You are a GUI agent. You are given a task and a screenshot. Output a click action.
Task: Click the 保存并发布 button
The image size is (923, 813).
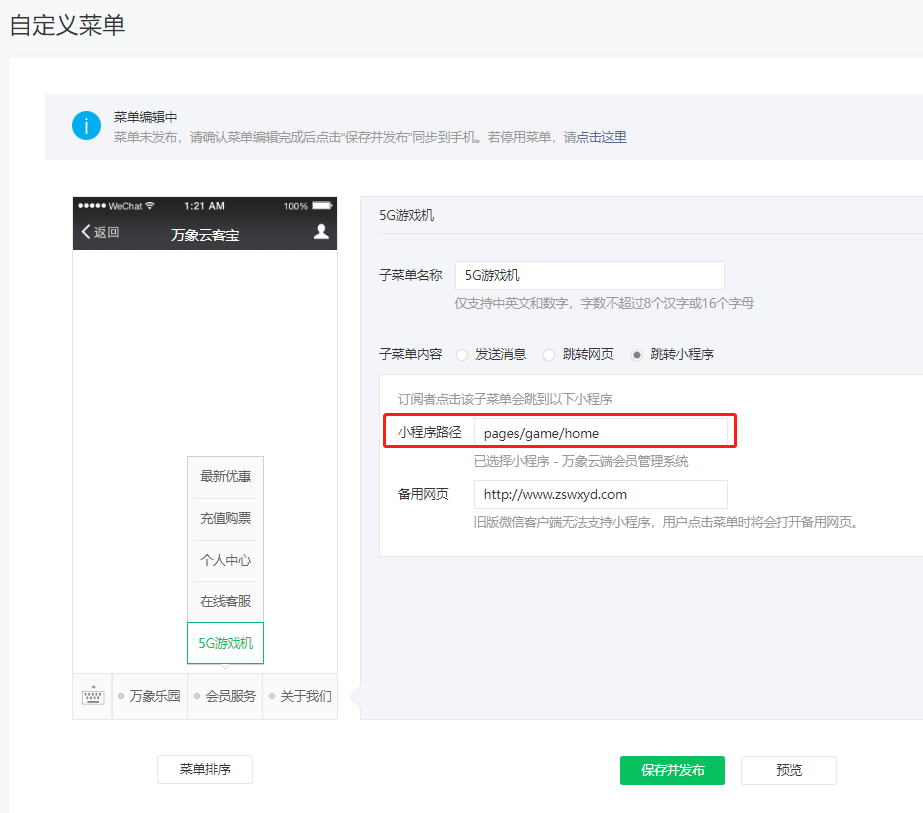(672, 770)
